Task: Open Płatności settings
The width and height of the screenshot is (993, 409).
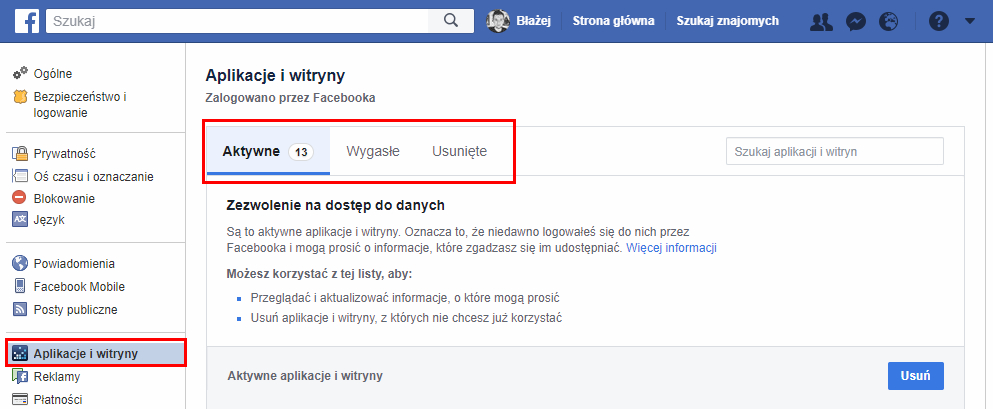Action: (x=58, y=400)
